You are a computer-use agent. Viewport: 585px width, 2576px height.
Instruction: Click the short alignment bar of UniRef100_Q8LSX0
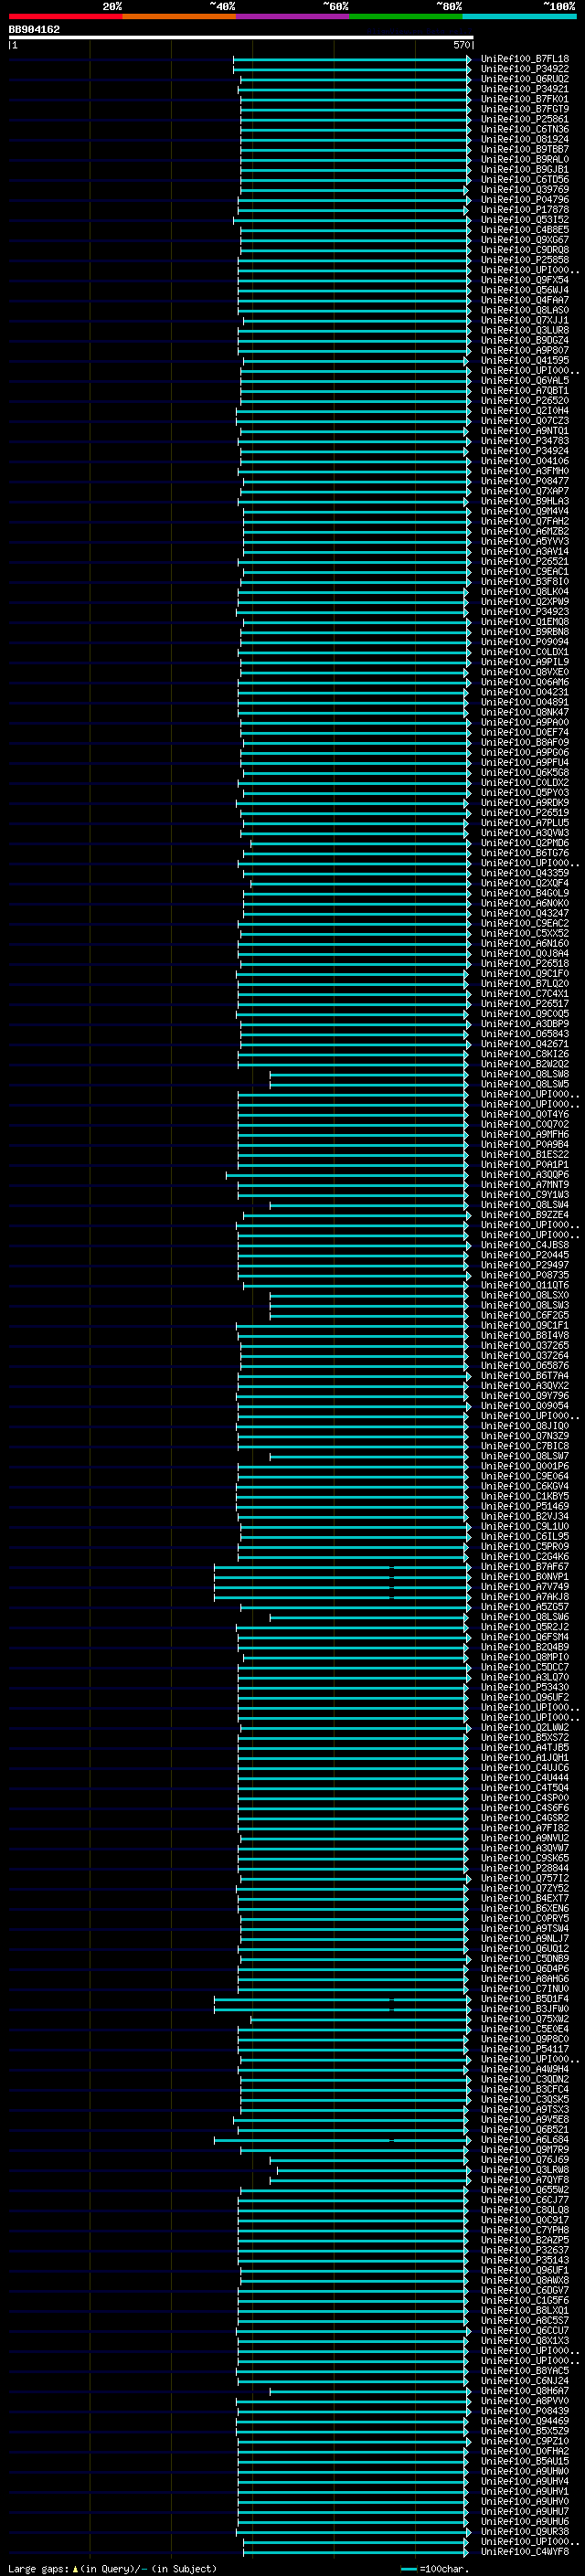[x=368, y=1295]
